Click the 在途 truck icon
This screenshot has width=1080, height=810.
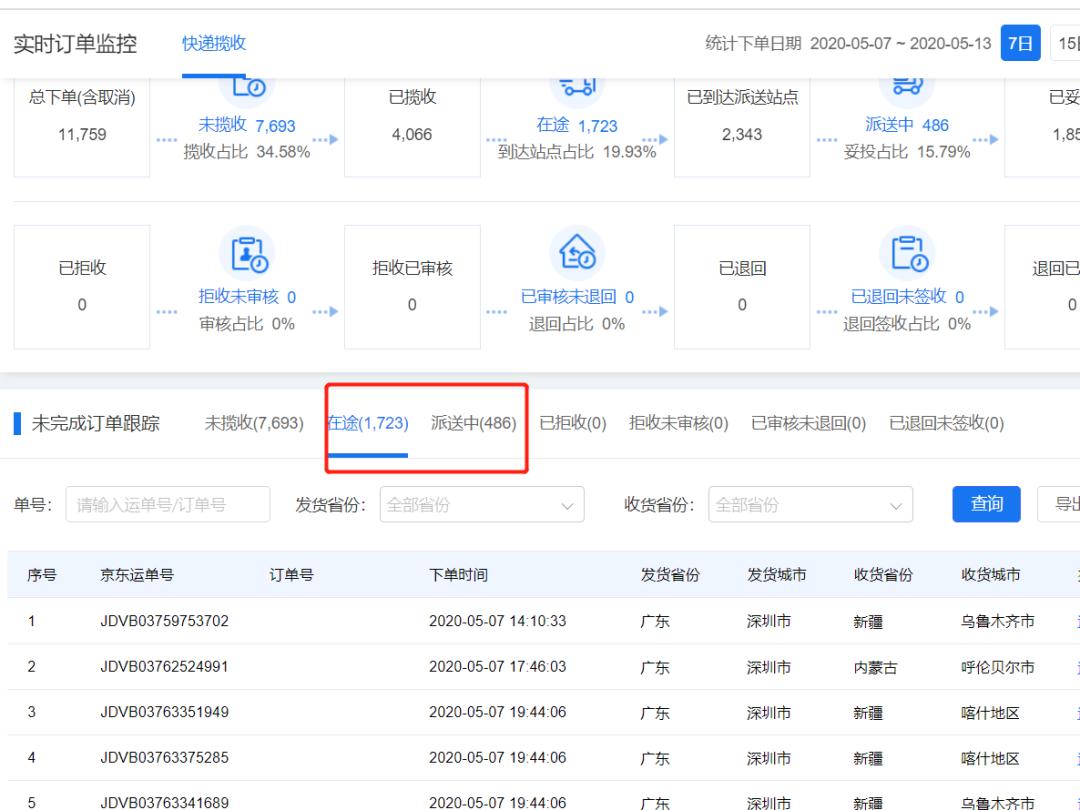pos(578,87)
